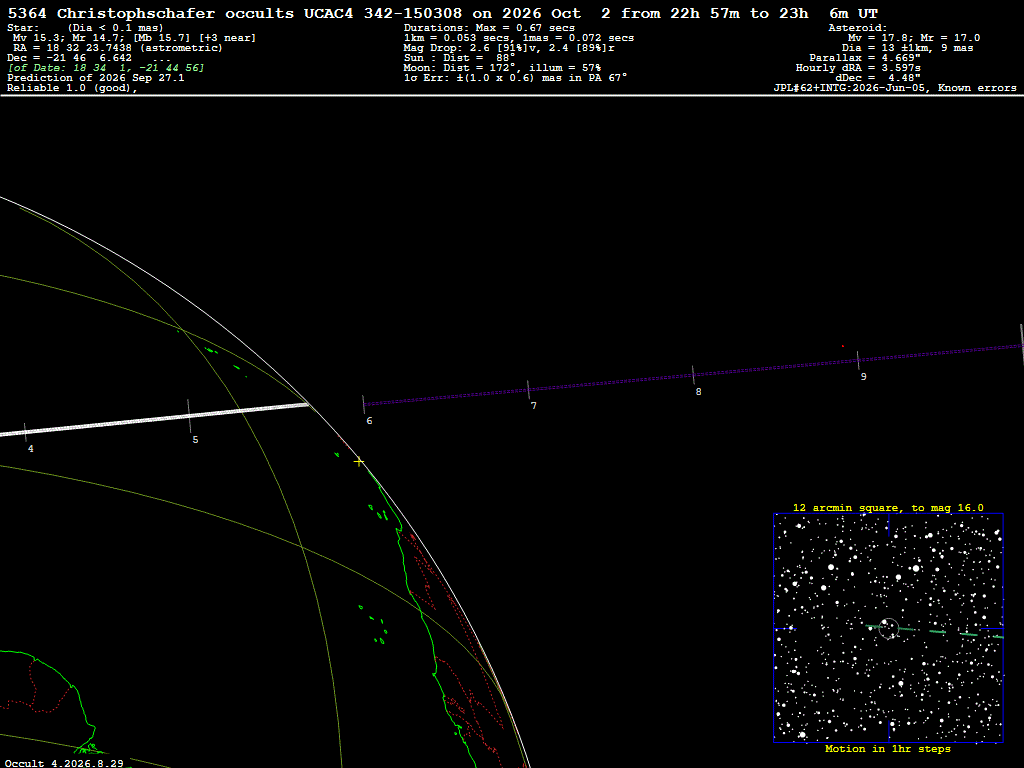Click the 'Motion in 1hr steps' caption
The image size is (1024, 768).
(x=888, y=748)
